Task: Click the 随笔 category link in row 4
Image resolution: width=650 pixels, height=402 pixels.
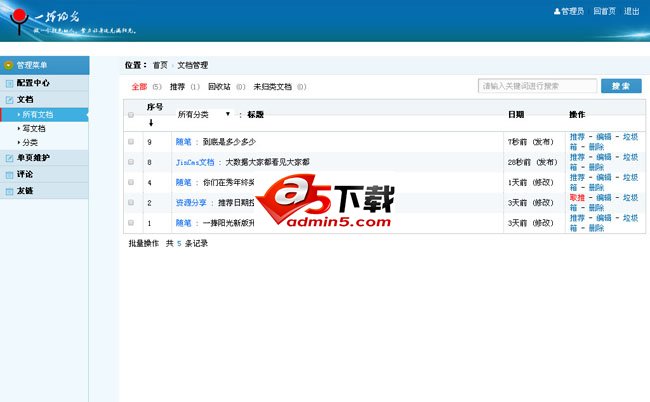Action: tap(183, 182)
